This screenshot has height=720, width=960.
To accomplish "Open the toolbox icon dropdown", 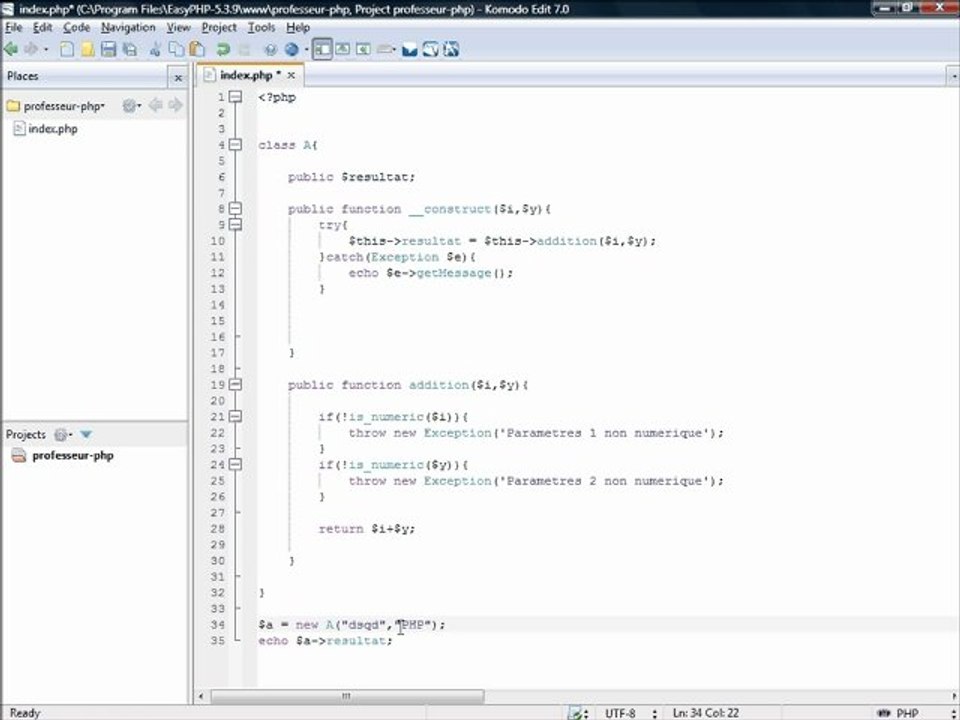I will point(386,49).
